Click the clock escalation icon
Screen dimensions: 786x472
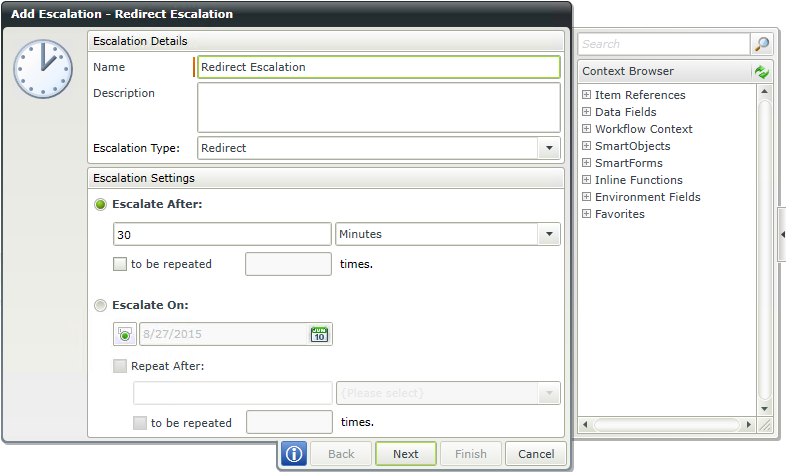click(x=43, y=69)
